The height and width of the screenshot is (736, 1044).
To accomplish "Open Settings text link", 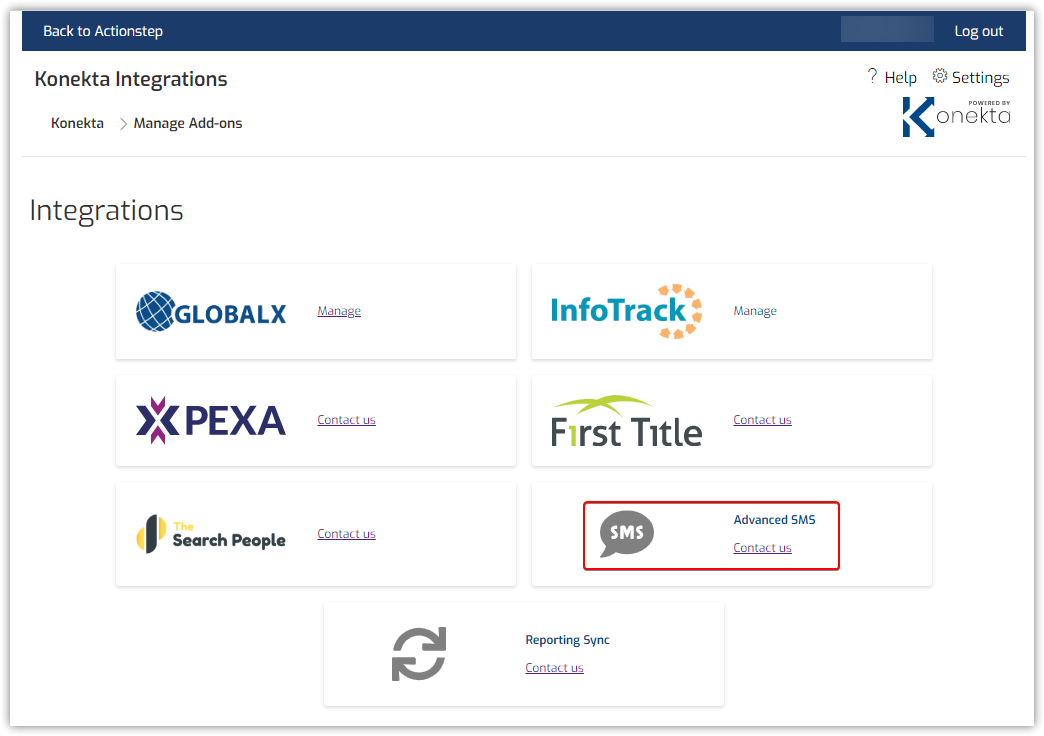I will pyautogui.click(x=980, y=78).
